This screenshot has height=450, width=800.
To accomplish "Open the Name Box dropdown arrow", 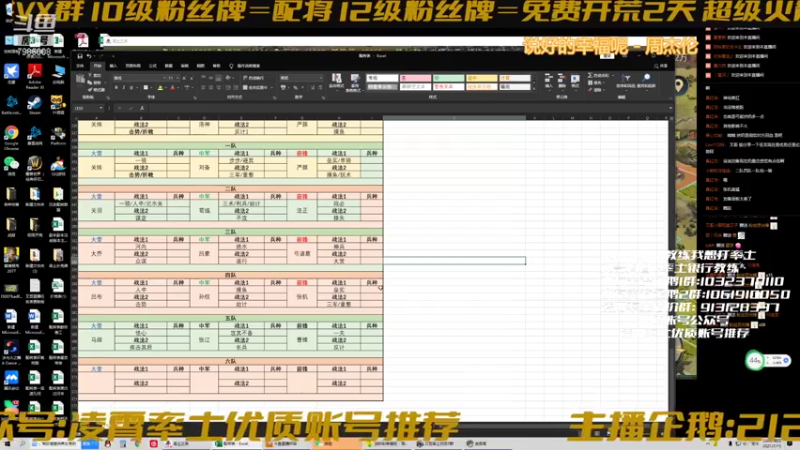I will tap(101, 108).
